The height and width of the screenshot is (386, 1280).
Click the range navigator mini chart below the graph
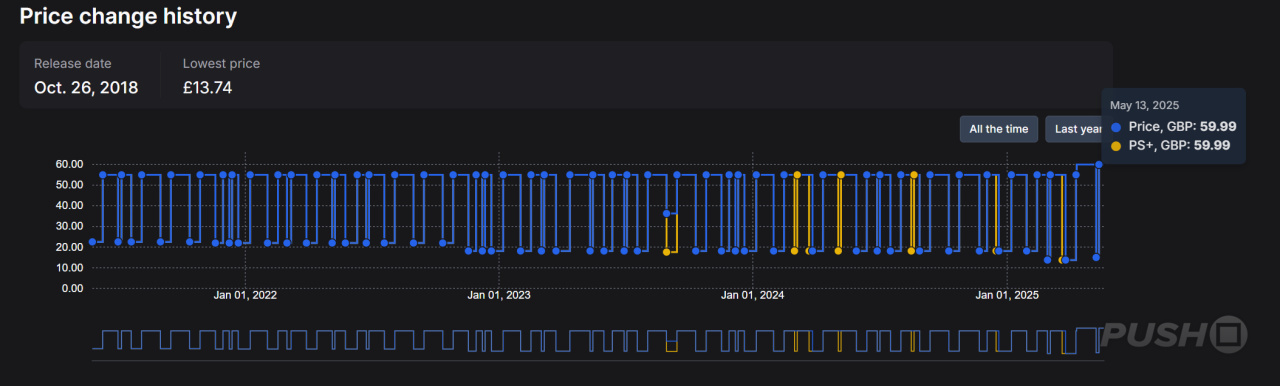point(597,340)
